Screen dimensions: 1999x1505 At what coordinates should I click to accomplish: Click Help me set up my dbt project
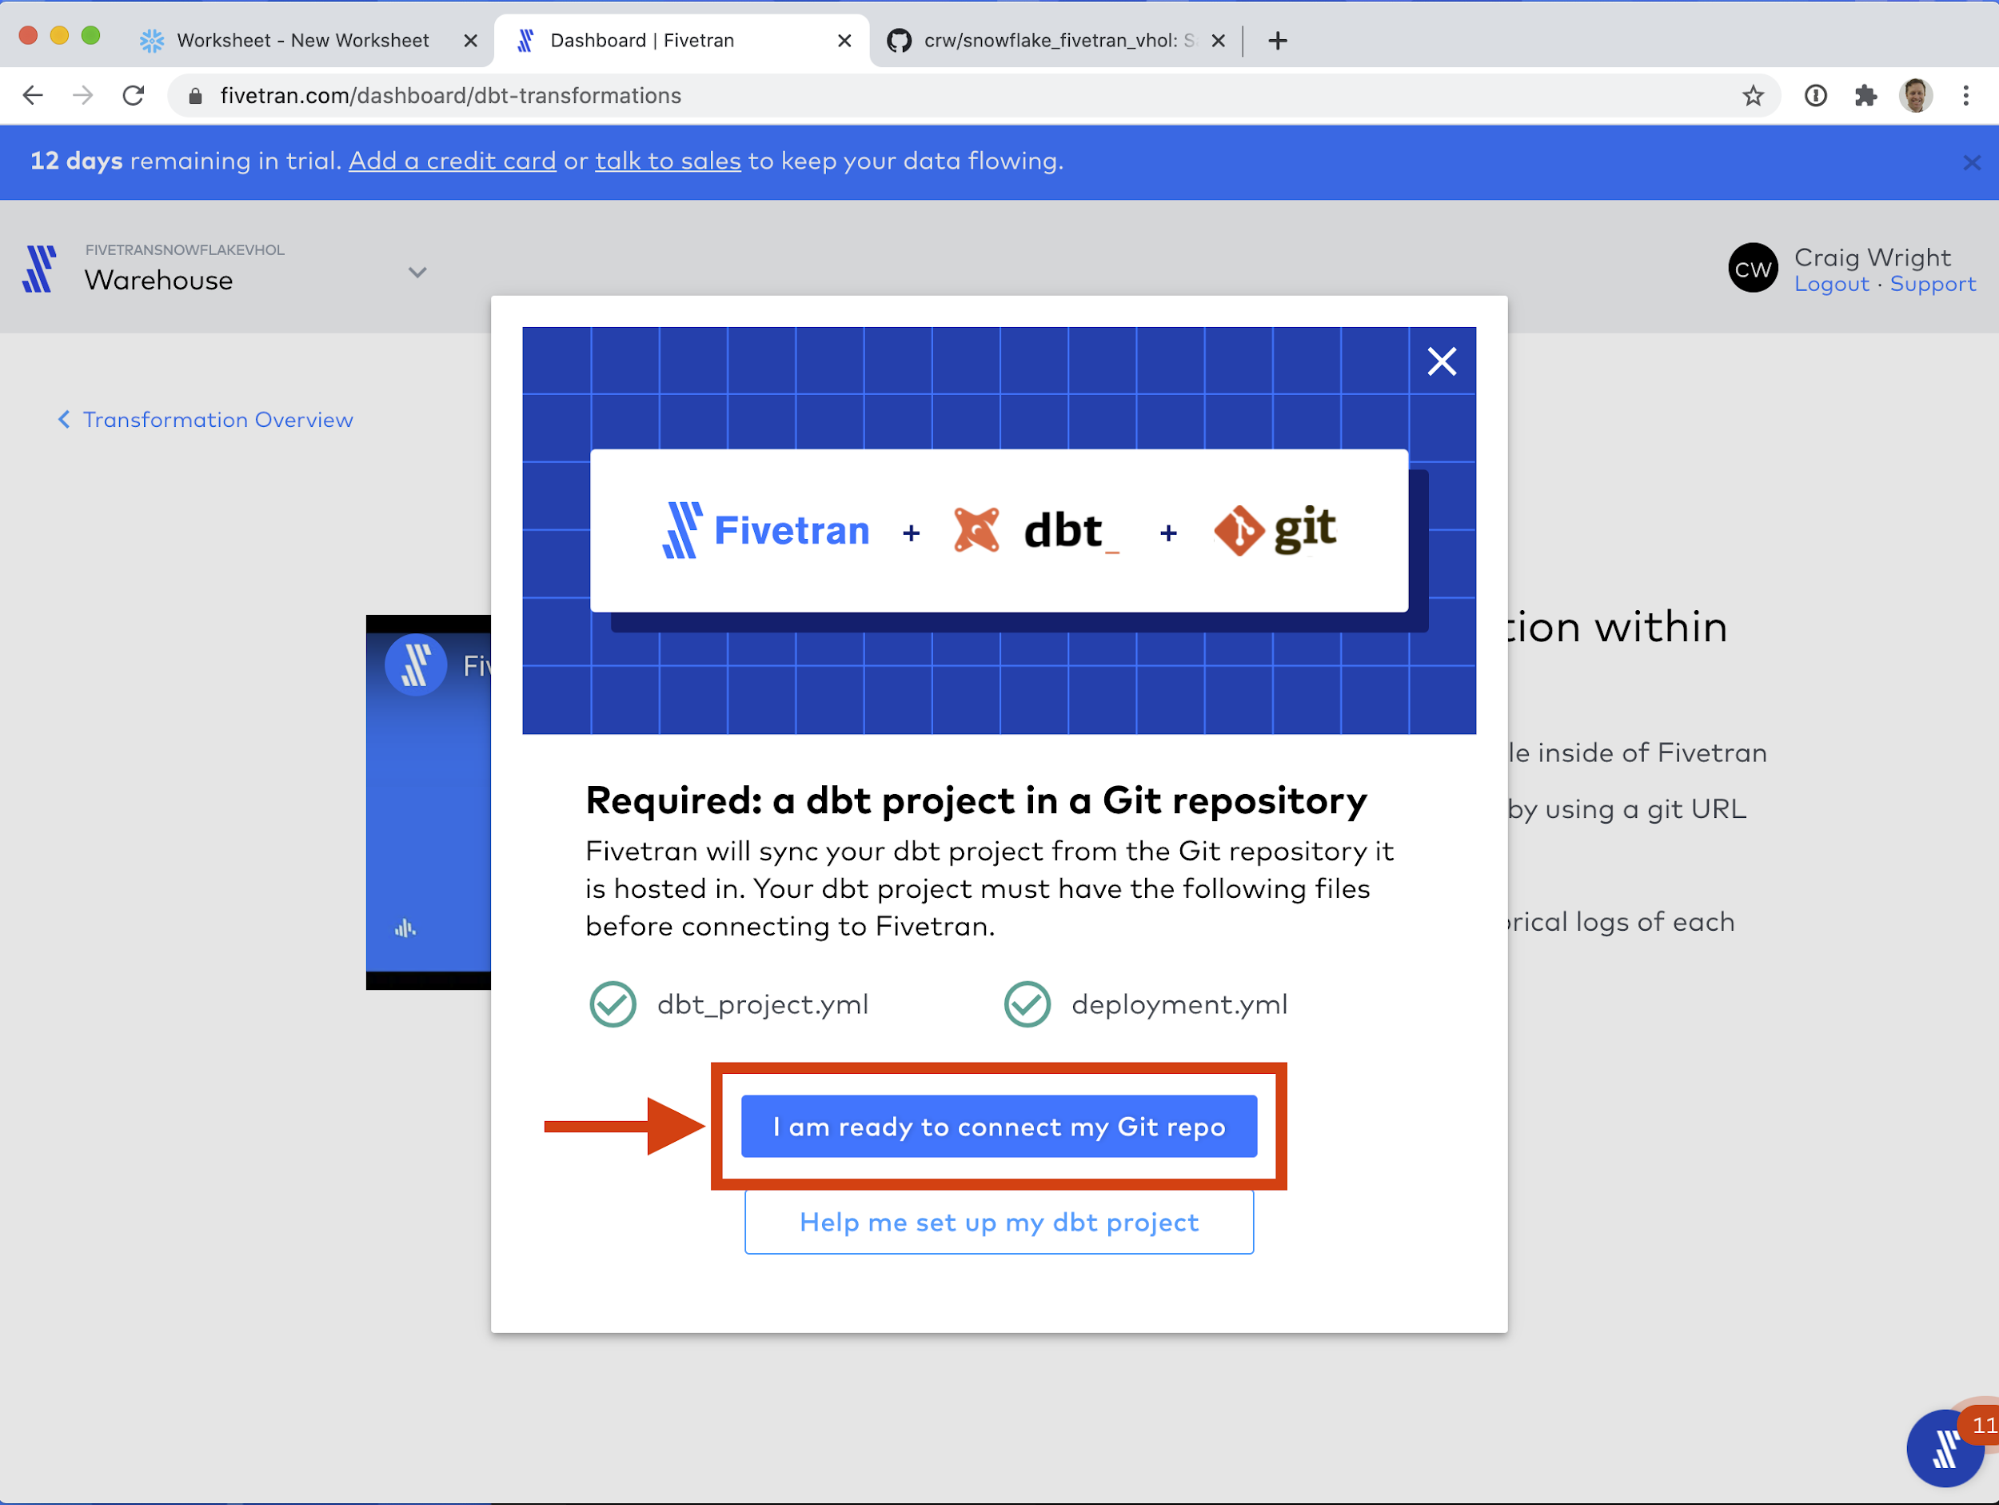tap(998, 1222)
